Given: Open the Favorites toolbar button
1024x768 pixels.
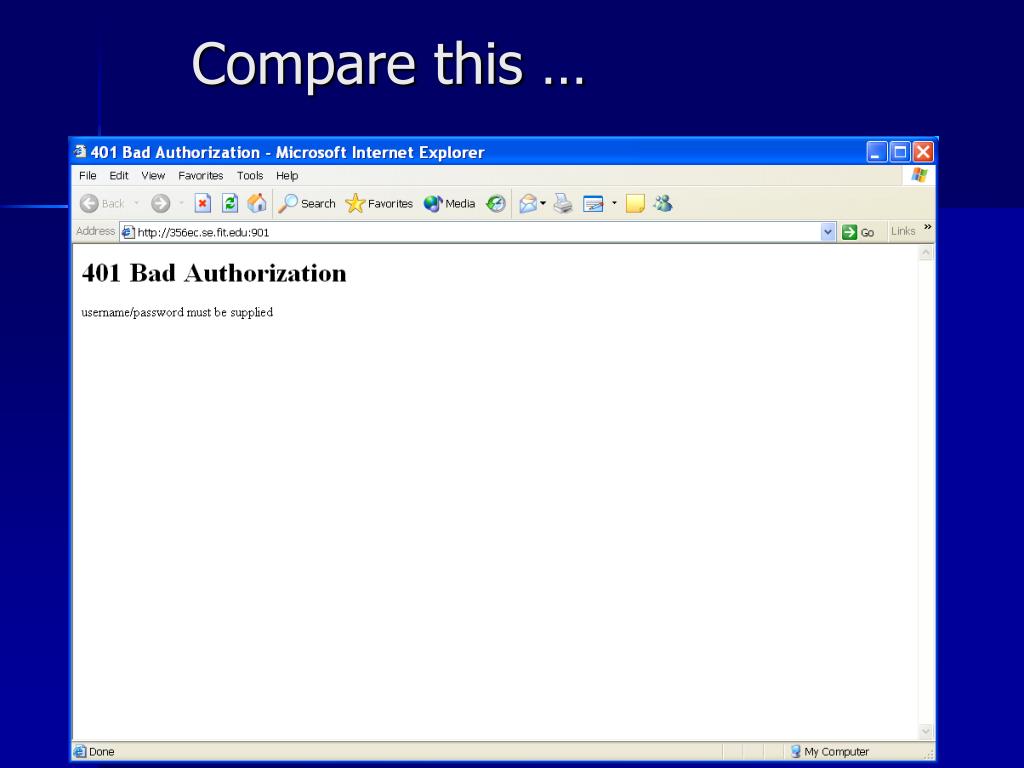Looking at the screenshot, I should point(379,204).
